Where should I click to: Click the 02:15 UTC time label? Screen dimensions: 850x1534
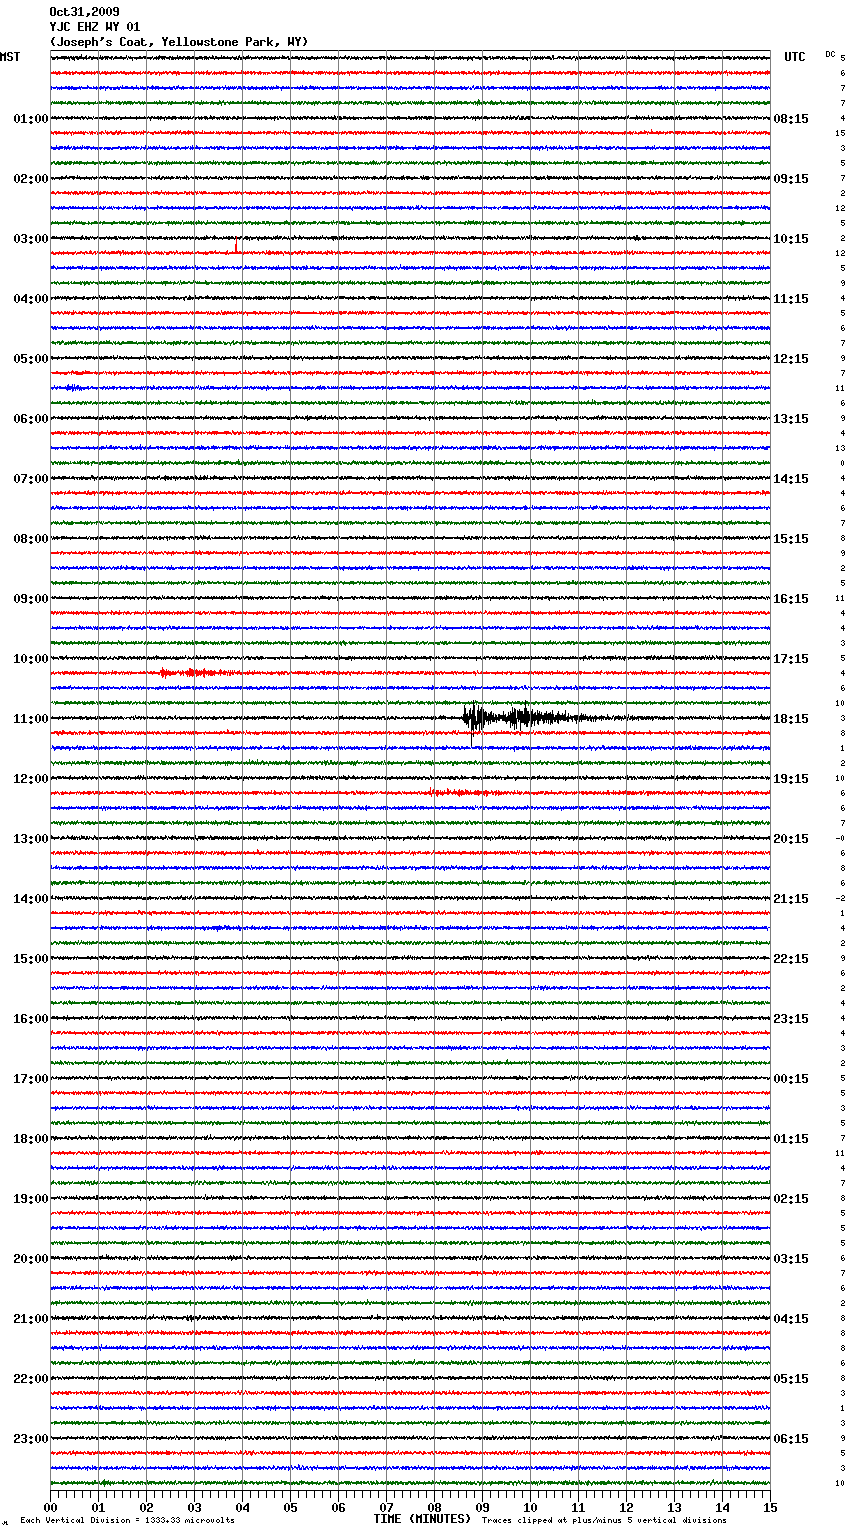pyautogui.click(x=791, y=1199)
